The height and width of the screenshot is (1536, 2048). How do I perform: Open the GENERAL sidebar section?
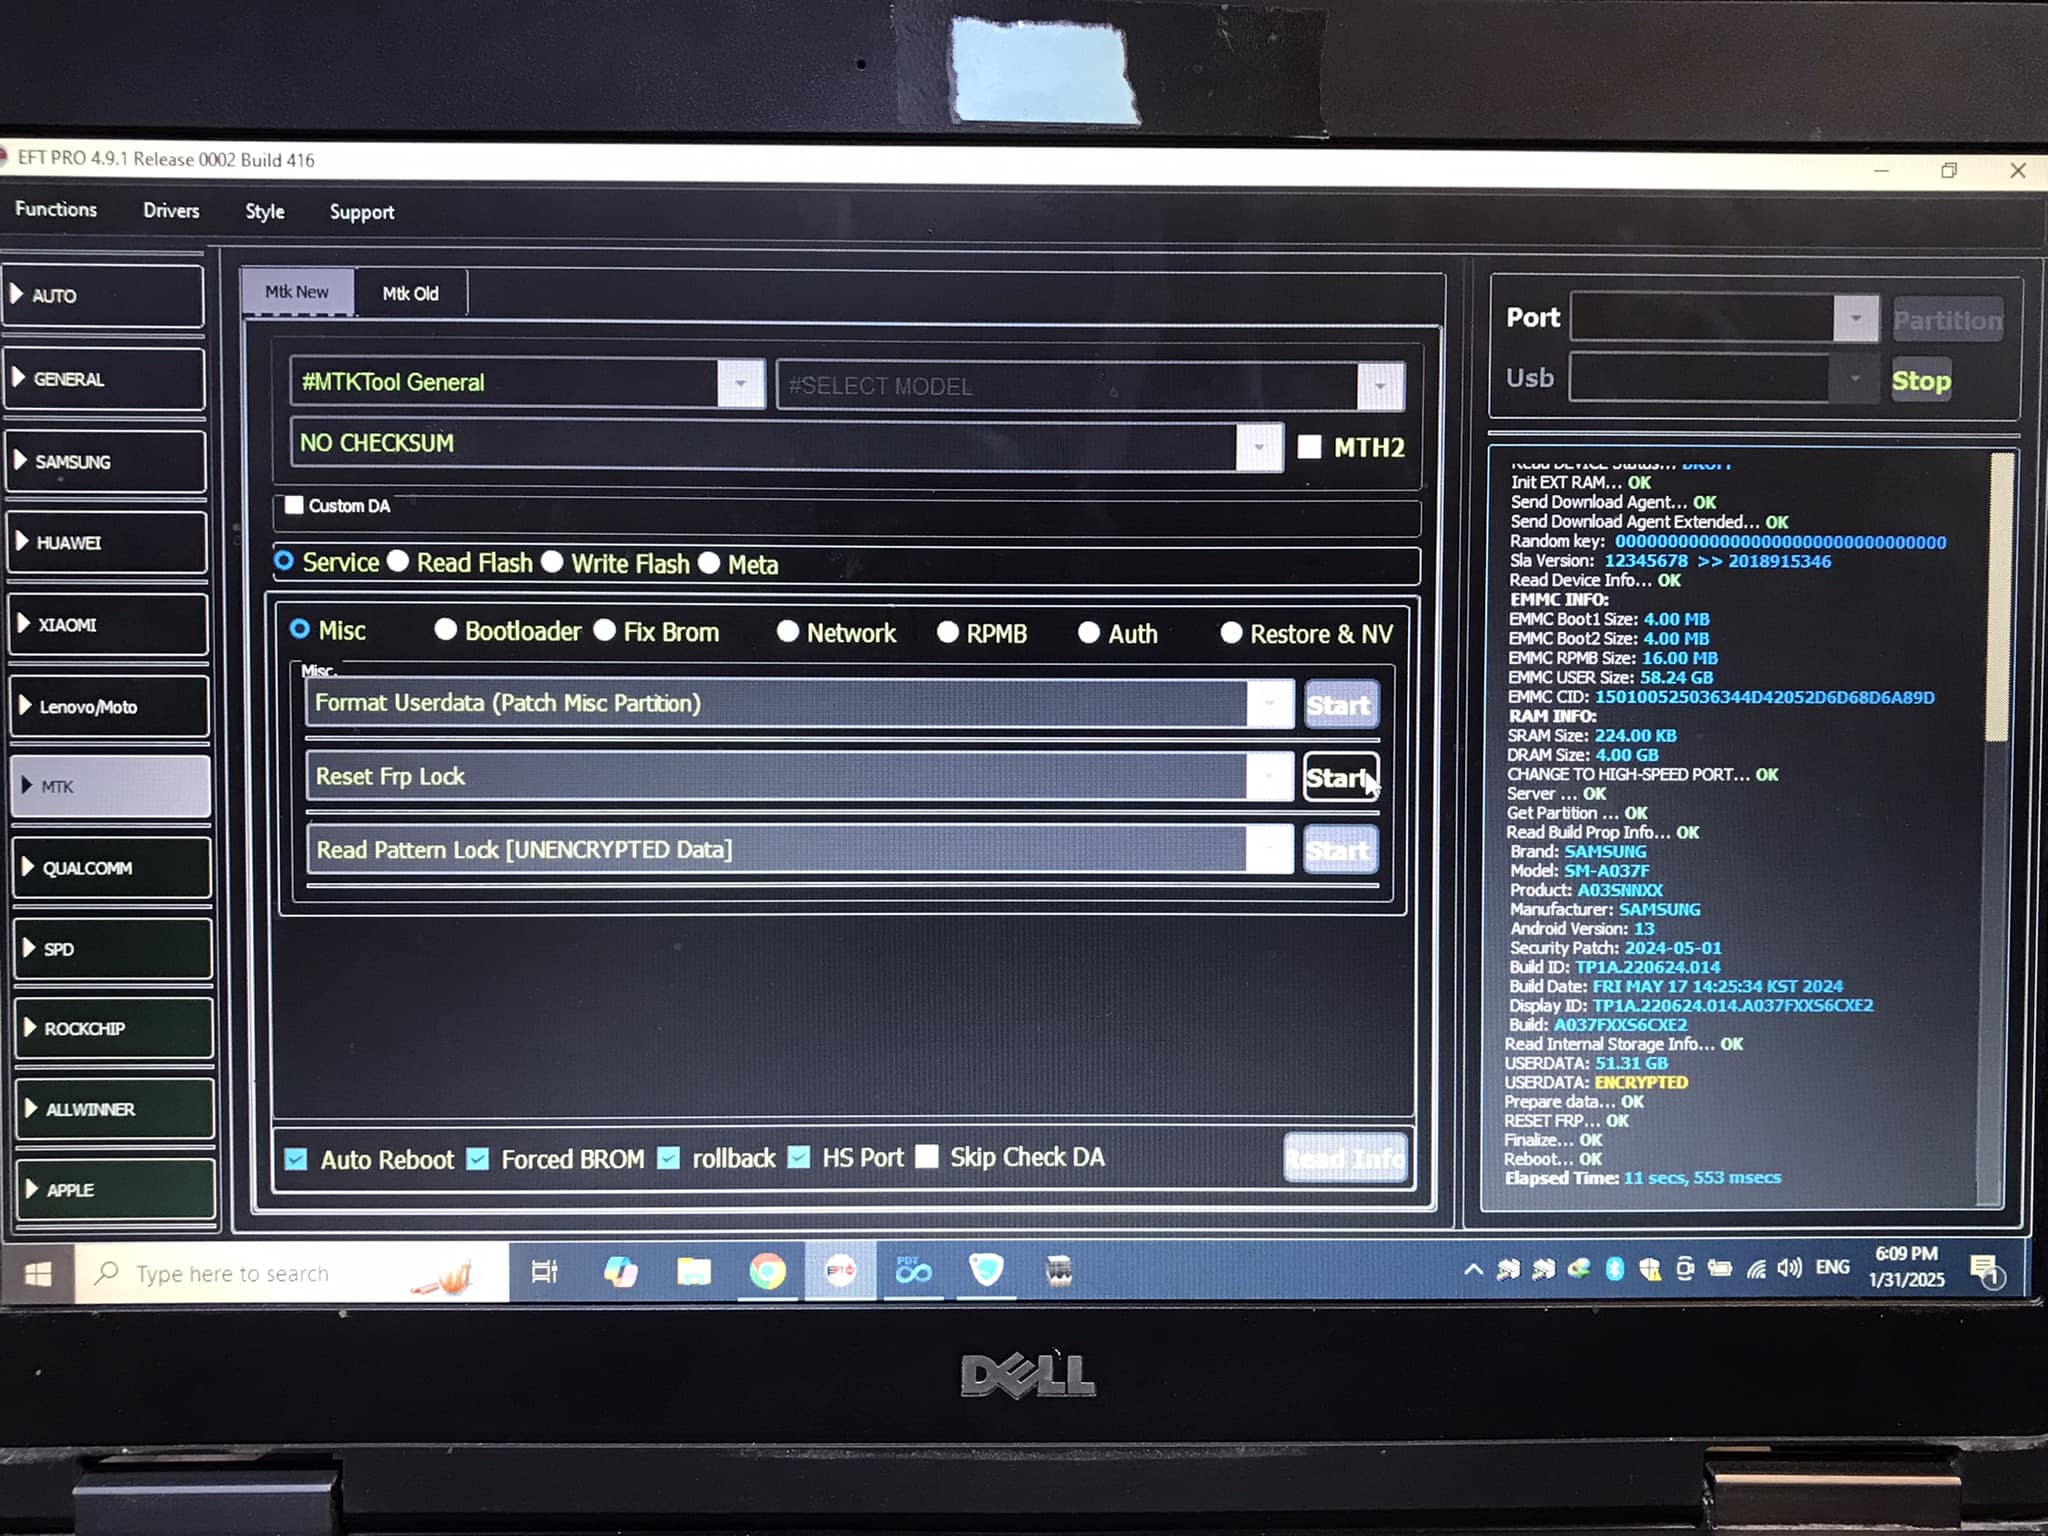pos(105,379)
